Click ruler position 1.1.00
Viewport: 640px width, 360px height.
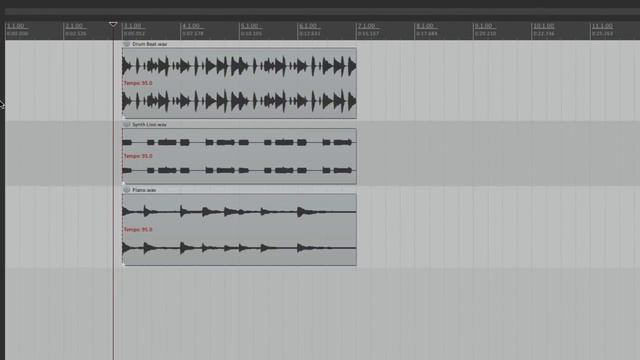tap(16, 26)
